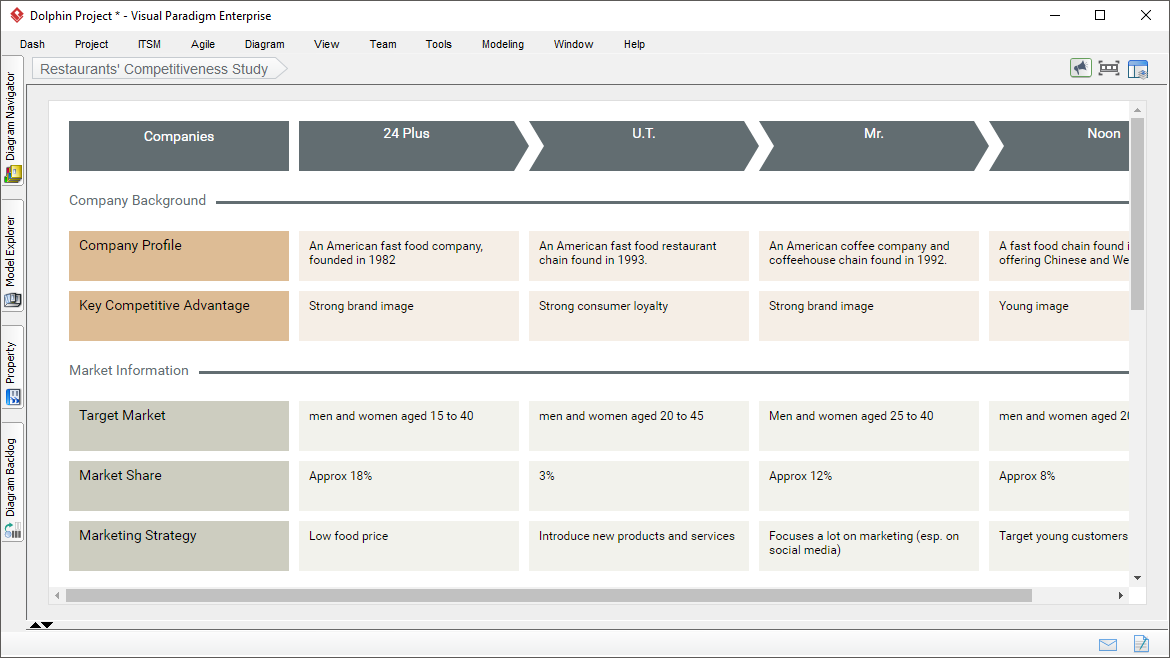This screenshot has height=658, width=1170.
Task: Open the Diagram menu
Action: pyautogui.click(x=264, y=44)
